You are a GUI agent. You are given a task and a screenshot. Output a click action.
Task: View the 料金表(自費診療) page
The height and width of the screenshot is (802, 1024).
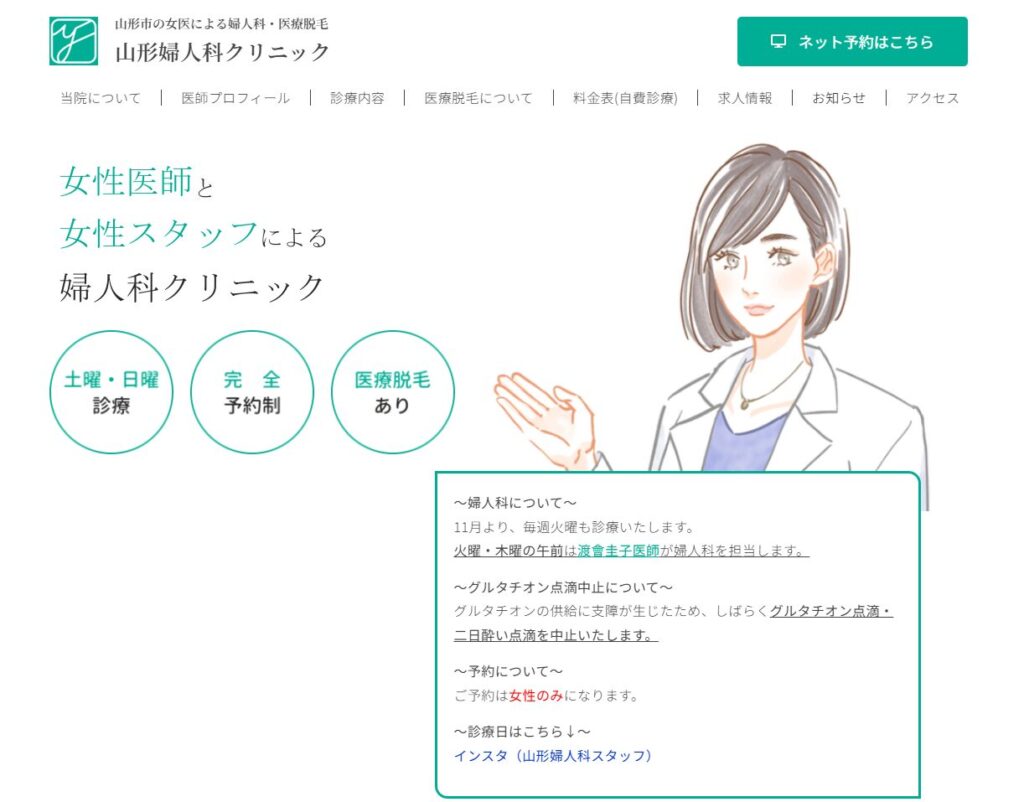[625, 98]
